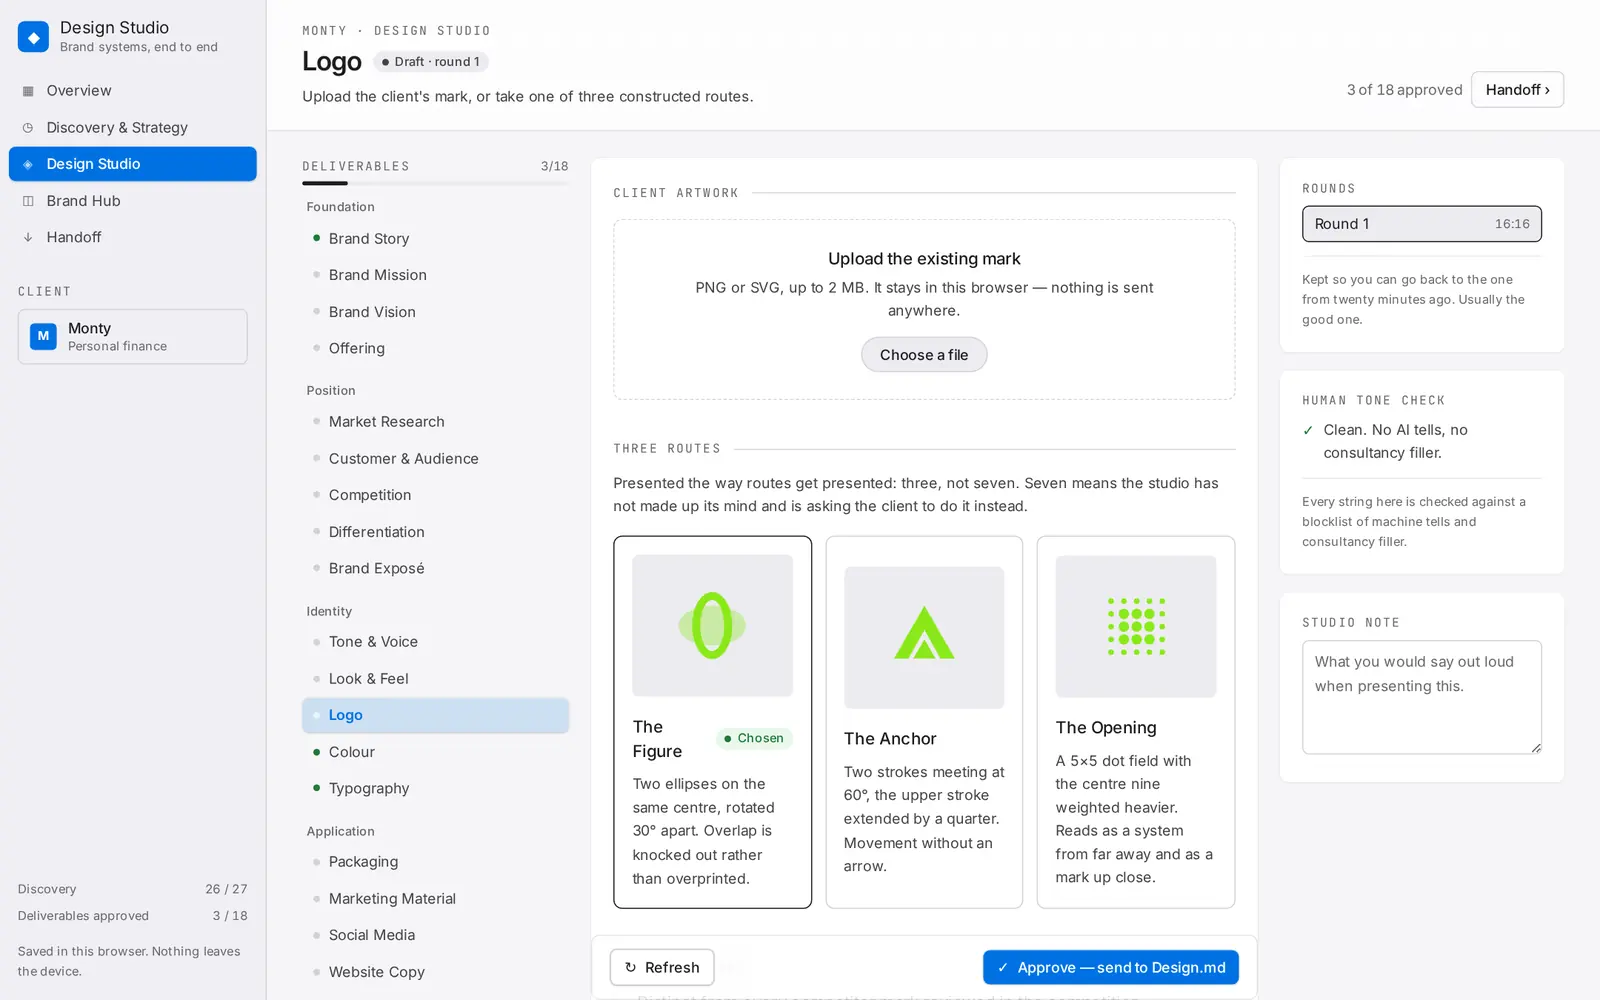Click the Discovery & Strategy clock icon
The width and height of the screenshot is (1600, 1000).
pos(28,128)
